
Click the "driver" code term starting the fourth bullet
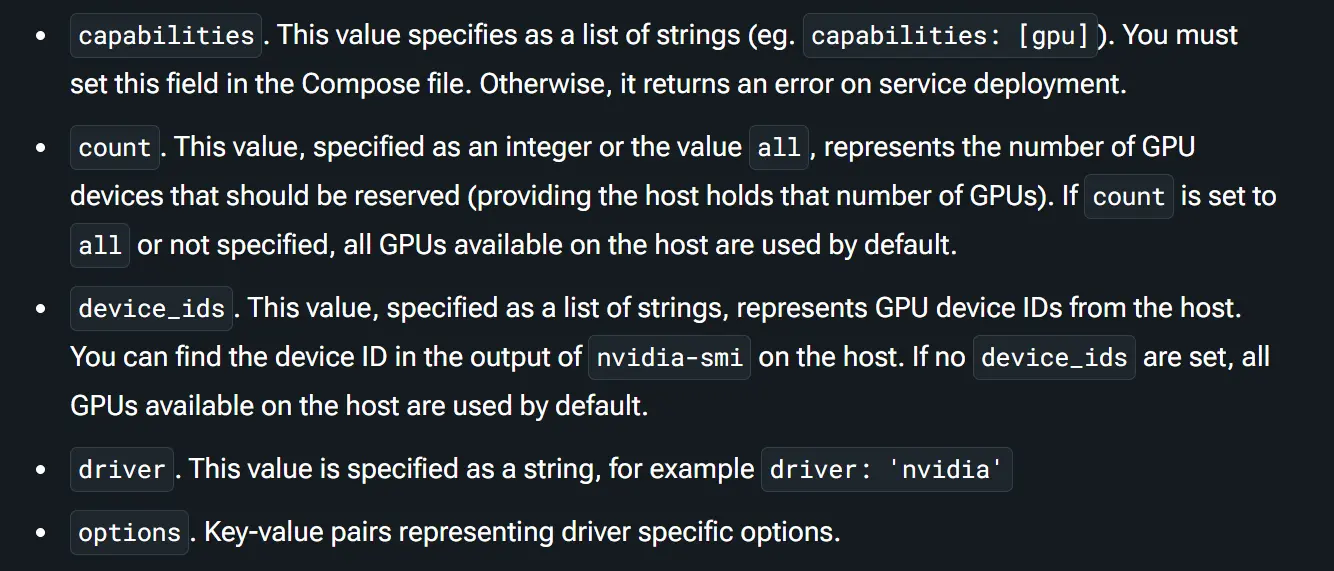122,469
